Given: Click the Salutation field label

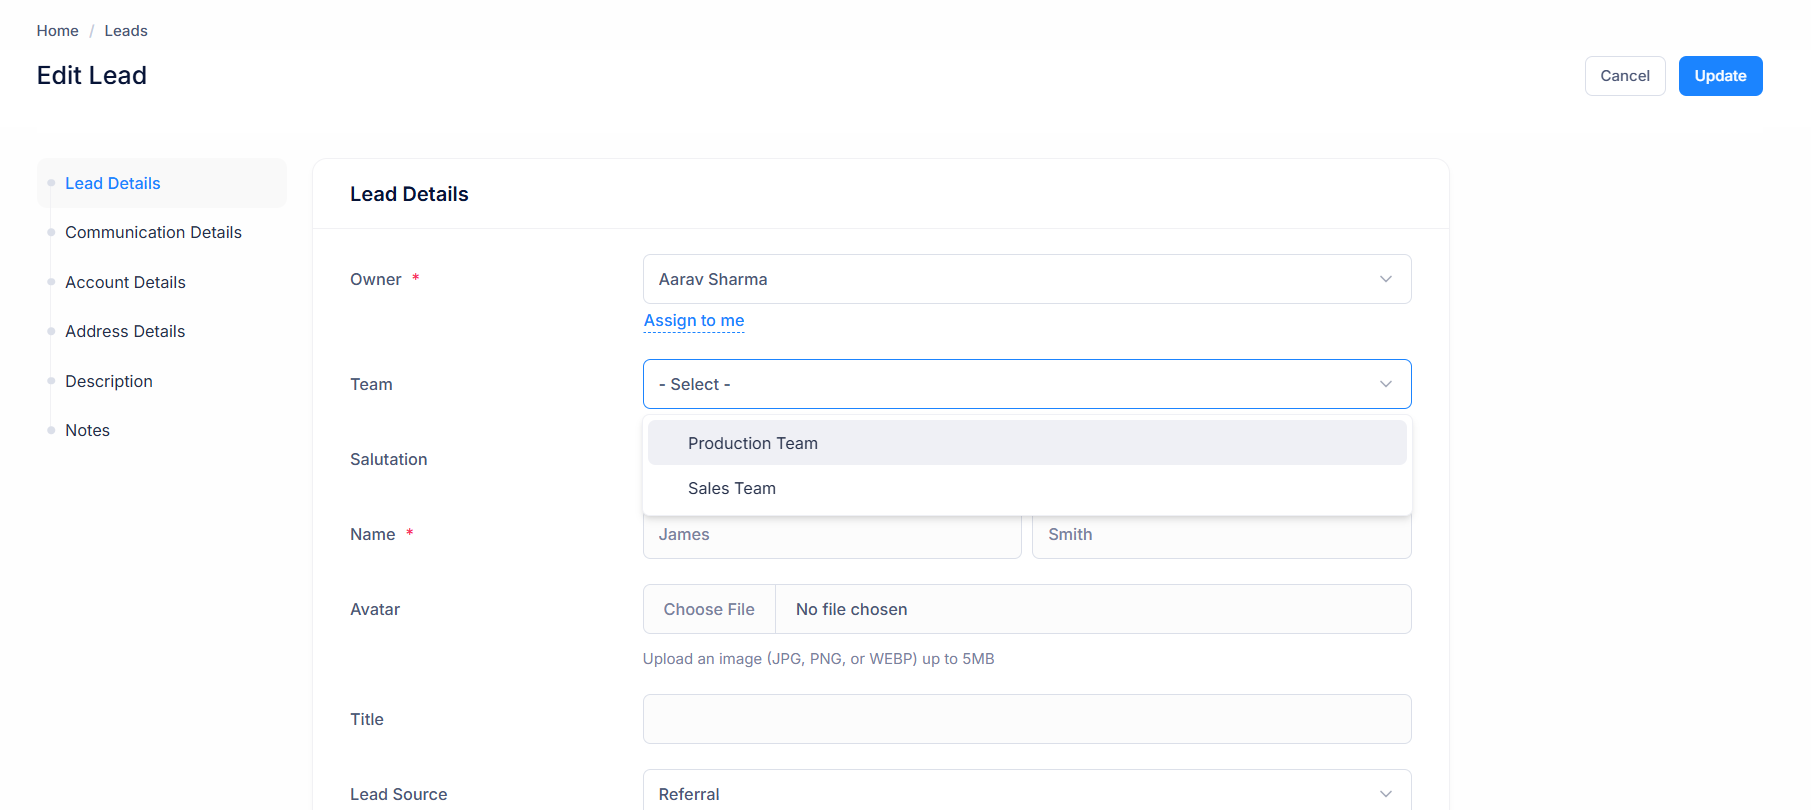Looking at the screenshot, I should (389, 459).
